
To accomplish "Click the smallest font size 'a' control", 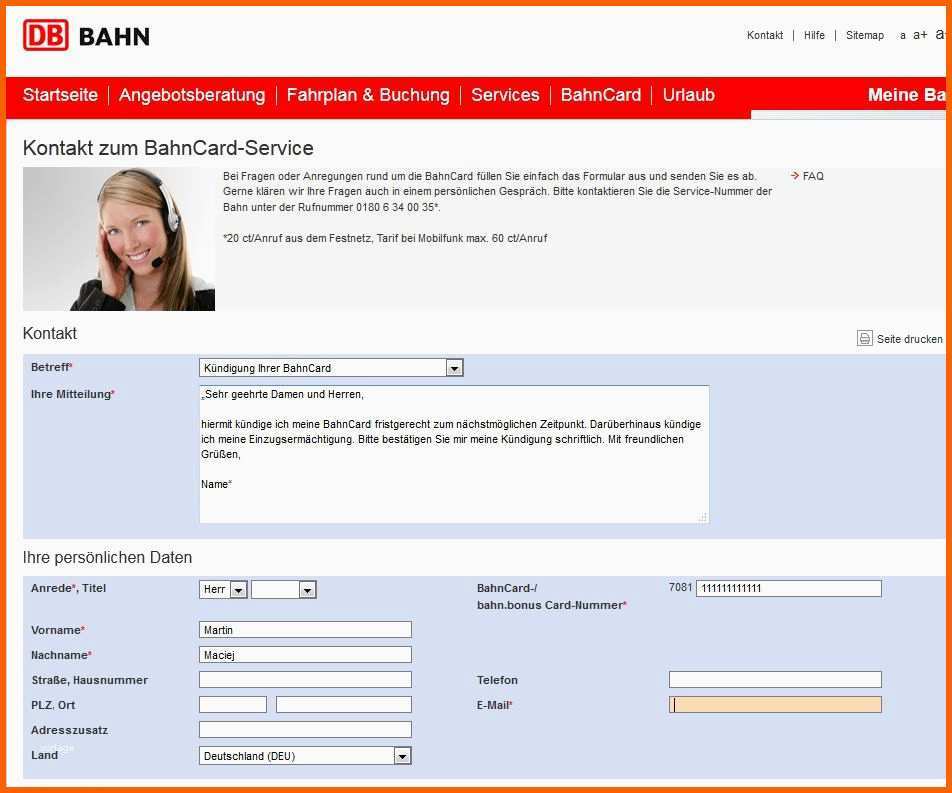I will tap(902, 36).
